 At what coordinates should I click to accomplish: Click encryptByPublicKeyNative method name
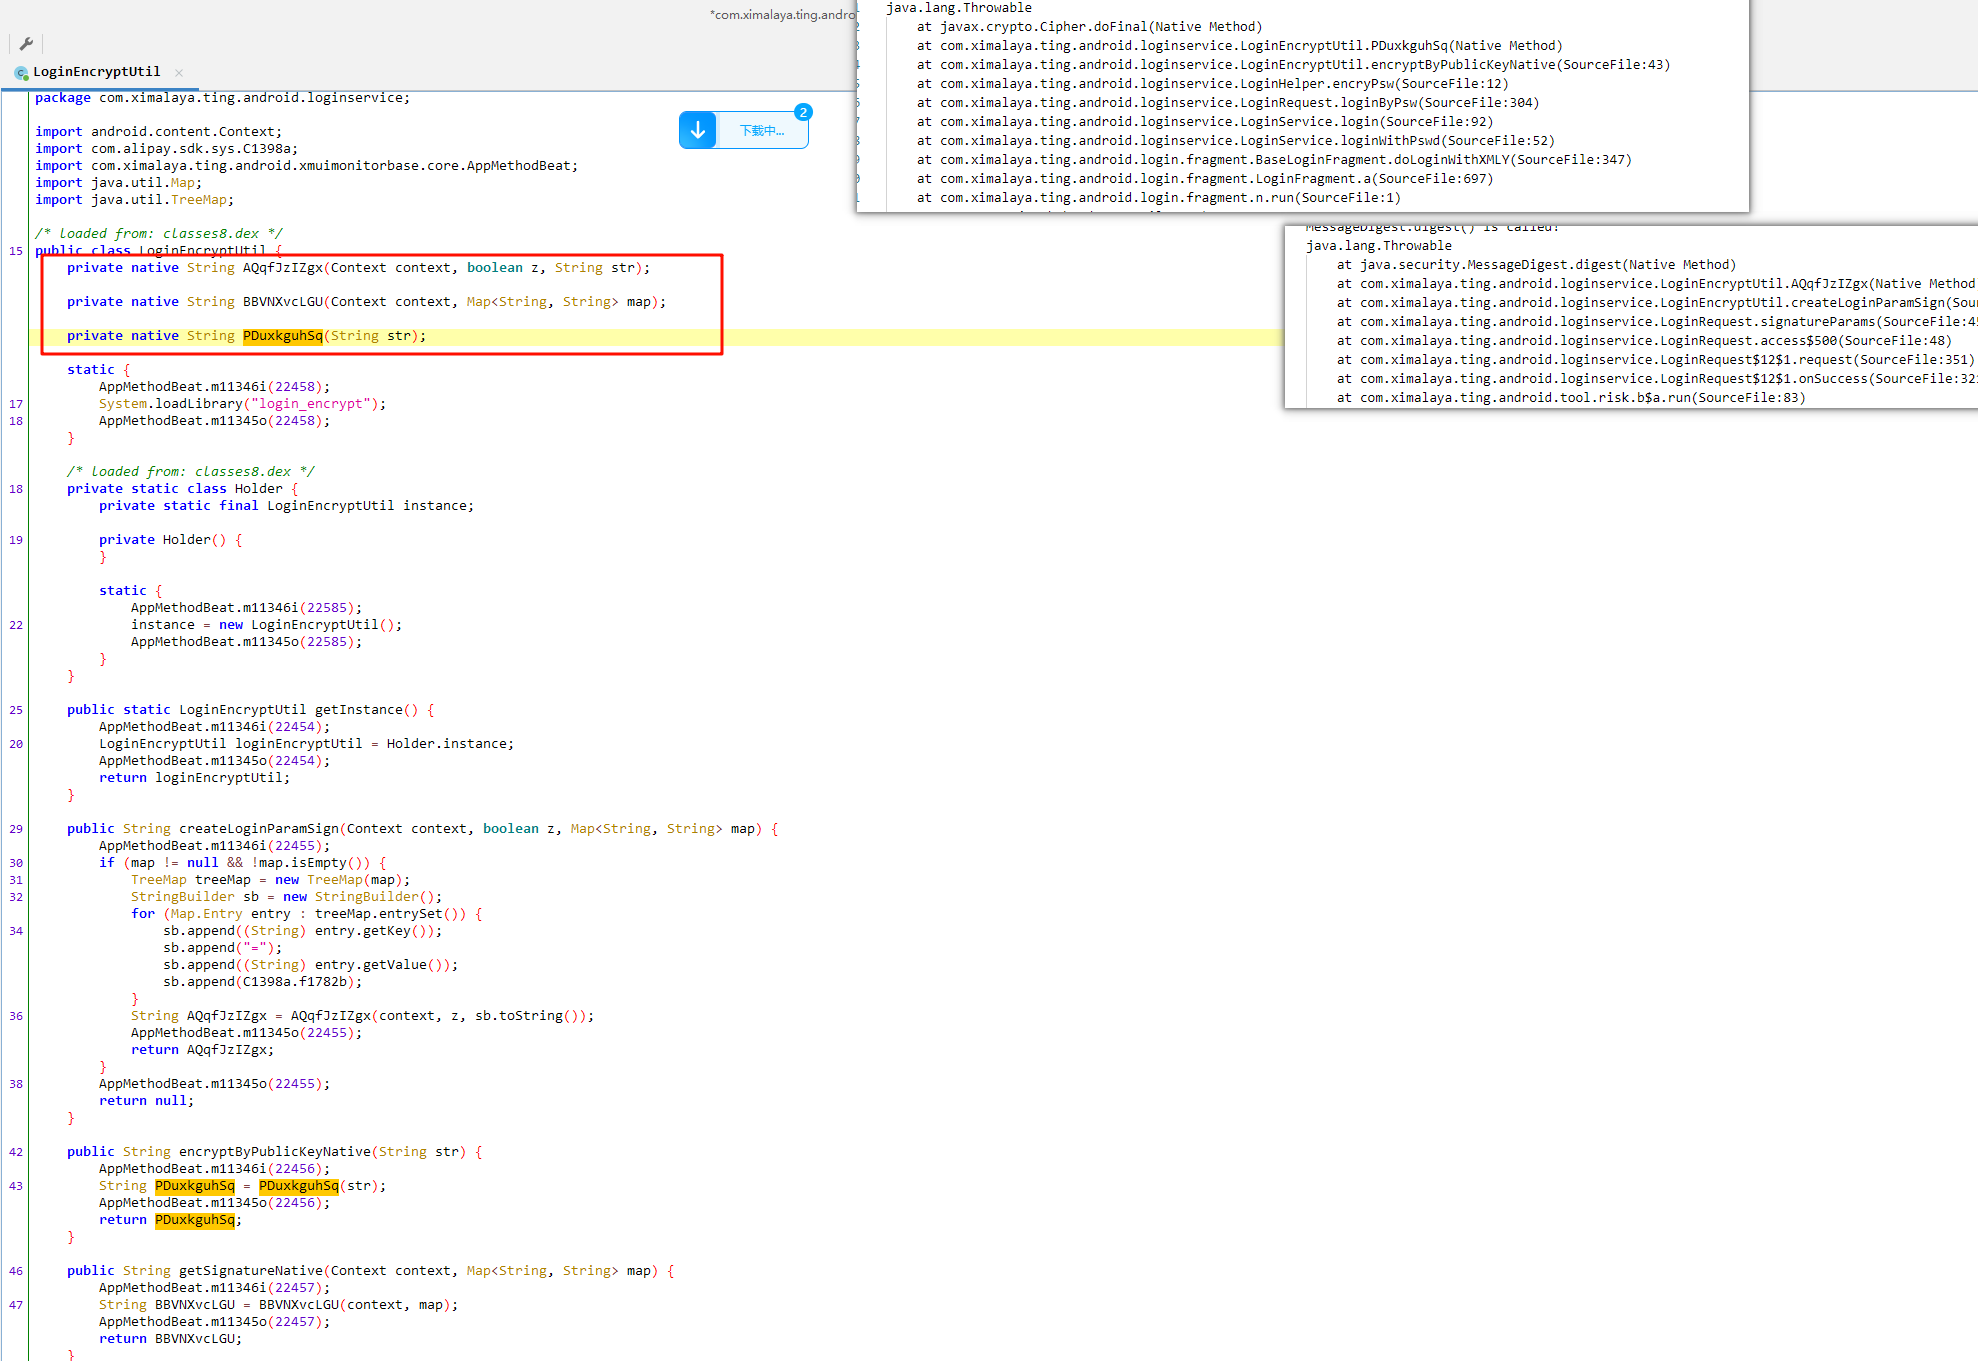(275, 1152)
